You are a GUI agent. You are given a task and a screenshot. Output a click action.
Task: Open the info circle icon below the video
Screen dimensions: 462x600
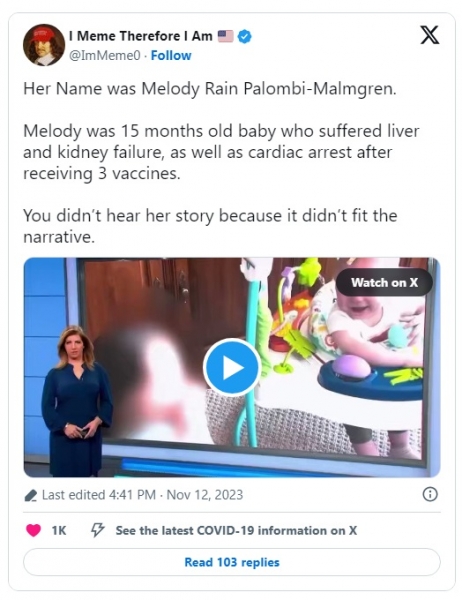(x=430, y=494)
